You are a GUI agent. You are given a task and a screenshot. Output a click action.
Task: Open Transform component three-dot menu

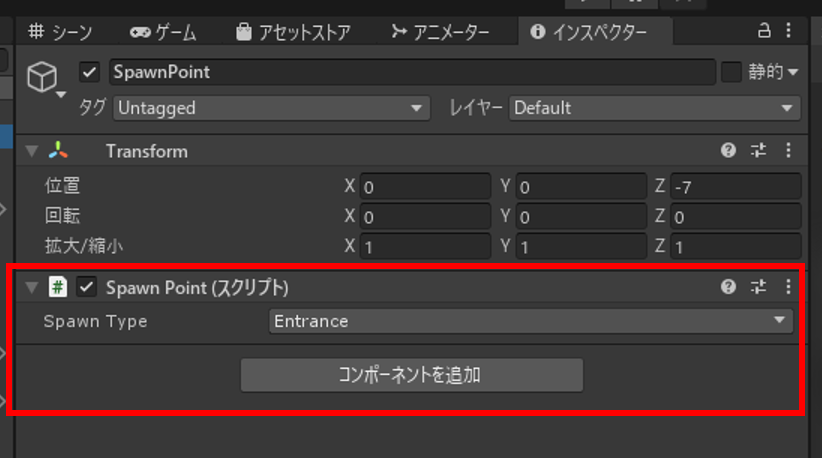788,151
